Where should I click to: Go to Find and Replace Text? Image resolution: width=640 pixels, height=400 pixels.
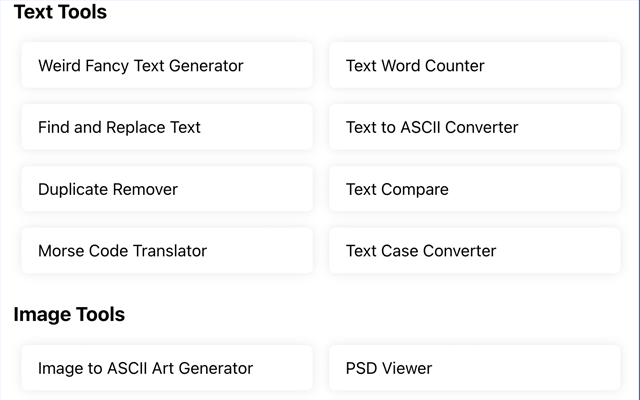point(120,128)
